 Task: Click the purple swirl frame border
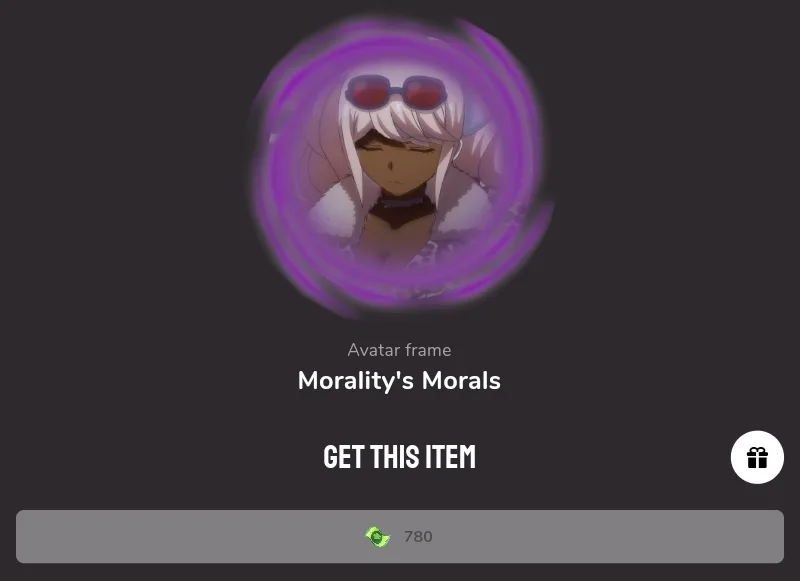pyautogui.click(x=278, y=168)
